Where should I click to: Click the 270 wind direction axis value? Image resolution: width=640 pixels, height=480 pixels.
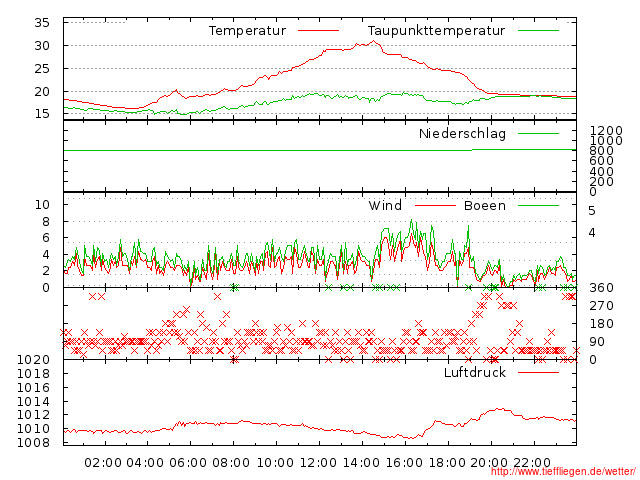[x=601, y=306]
